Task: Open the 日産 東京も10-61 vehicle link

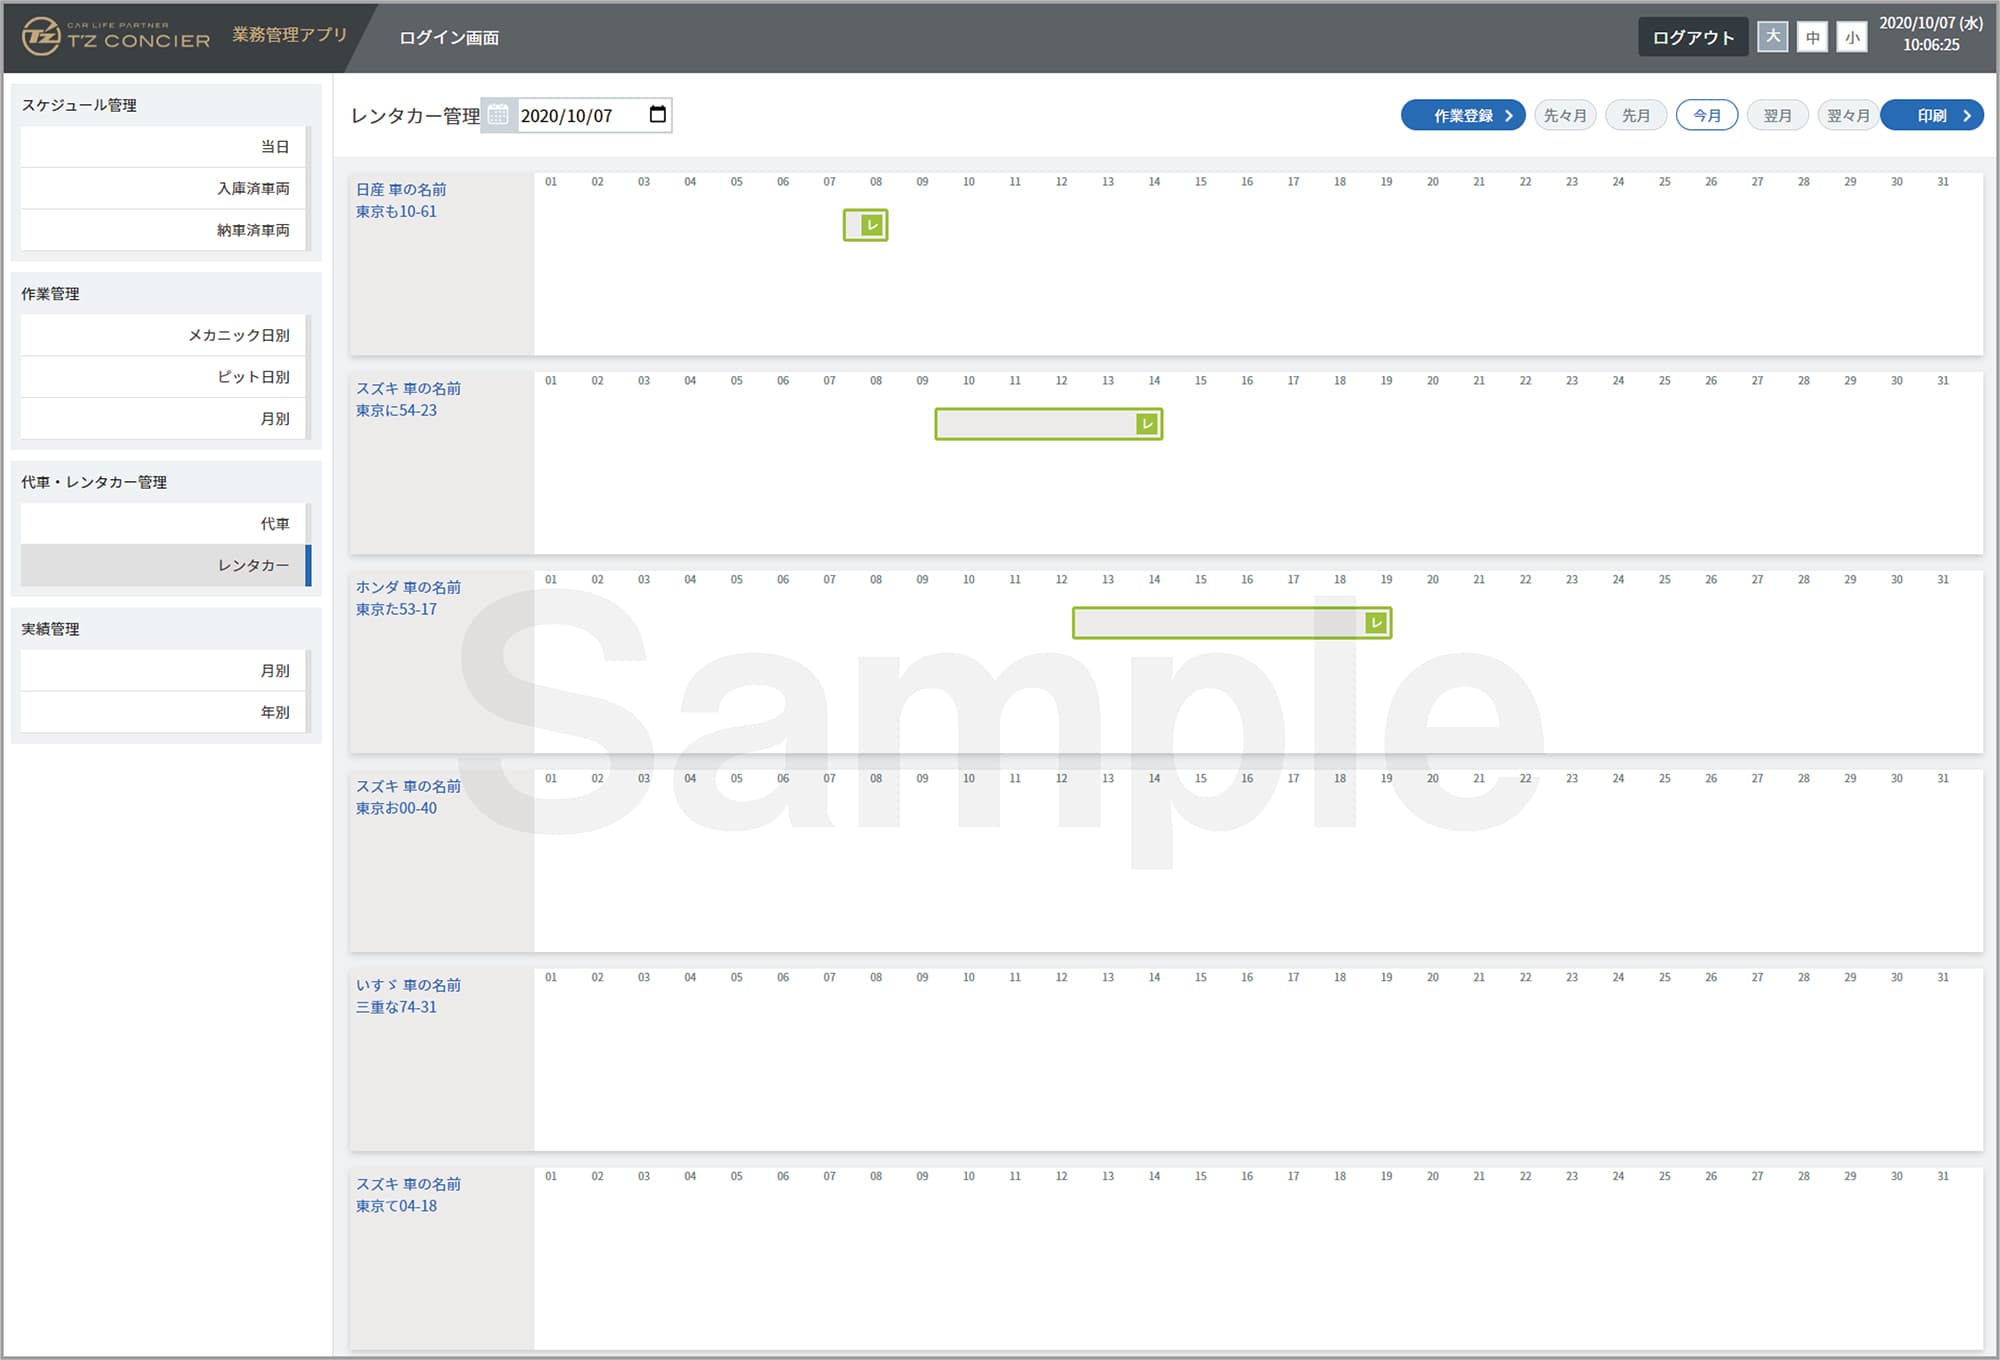Action: [400, 200]
